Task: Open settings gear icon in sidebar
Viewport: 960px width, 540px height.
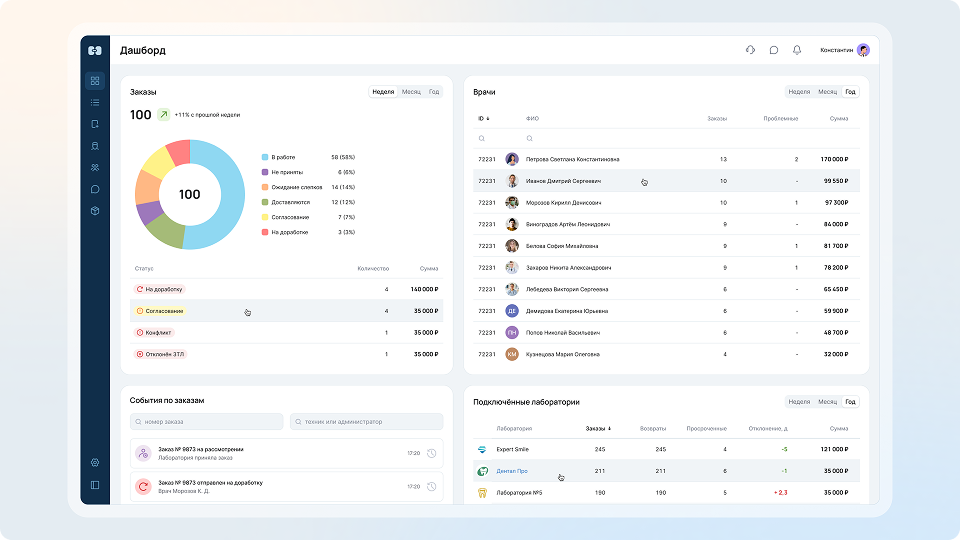Action: 95,463
